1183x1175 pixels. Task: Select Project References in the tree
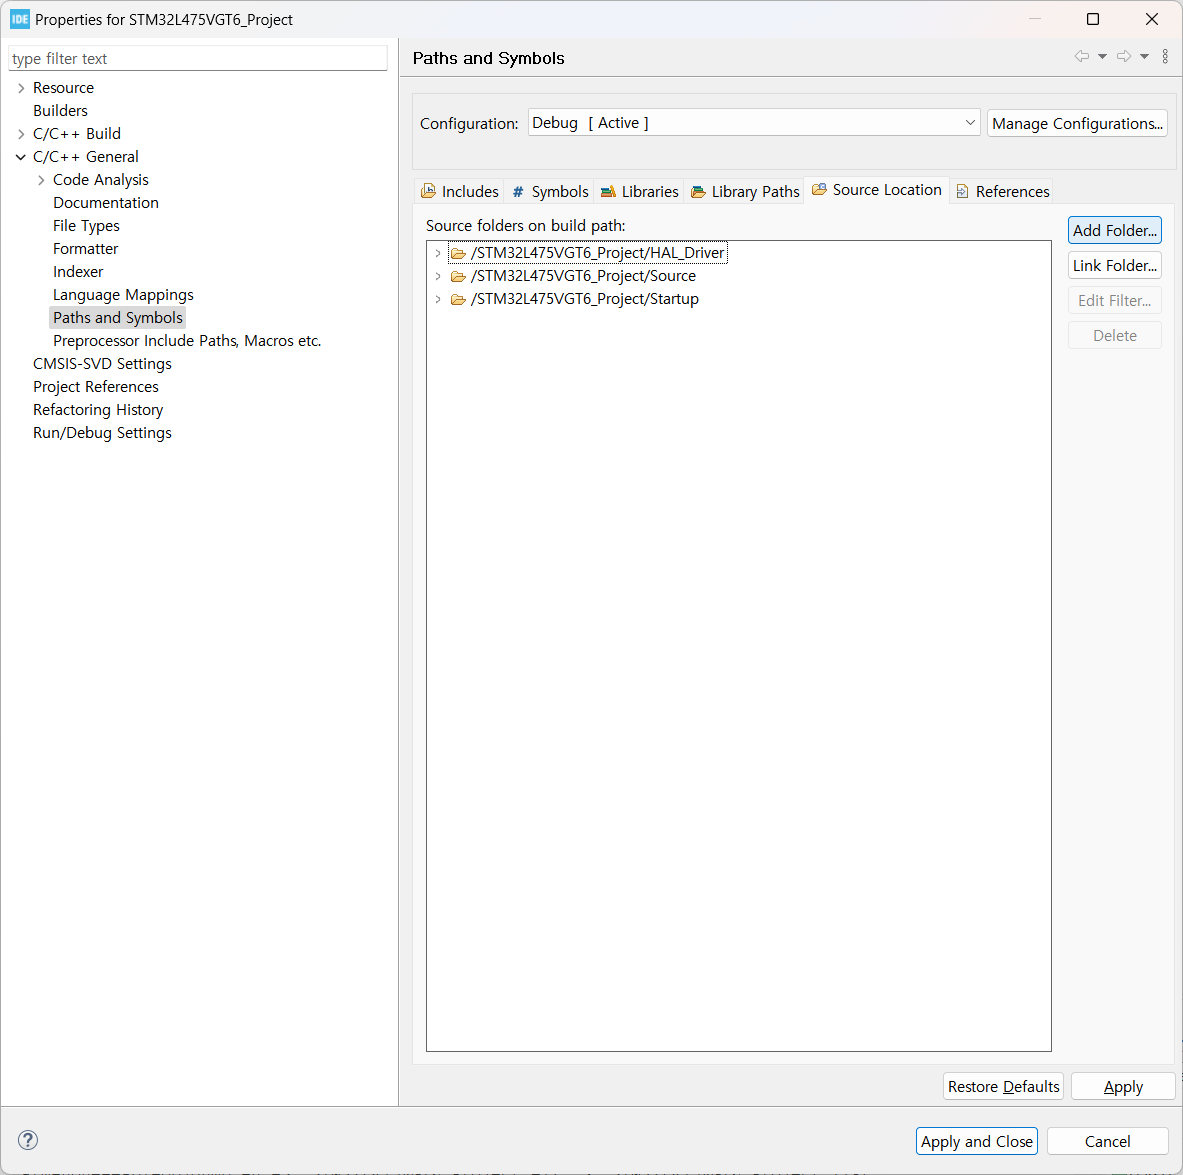[96, 387]
